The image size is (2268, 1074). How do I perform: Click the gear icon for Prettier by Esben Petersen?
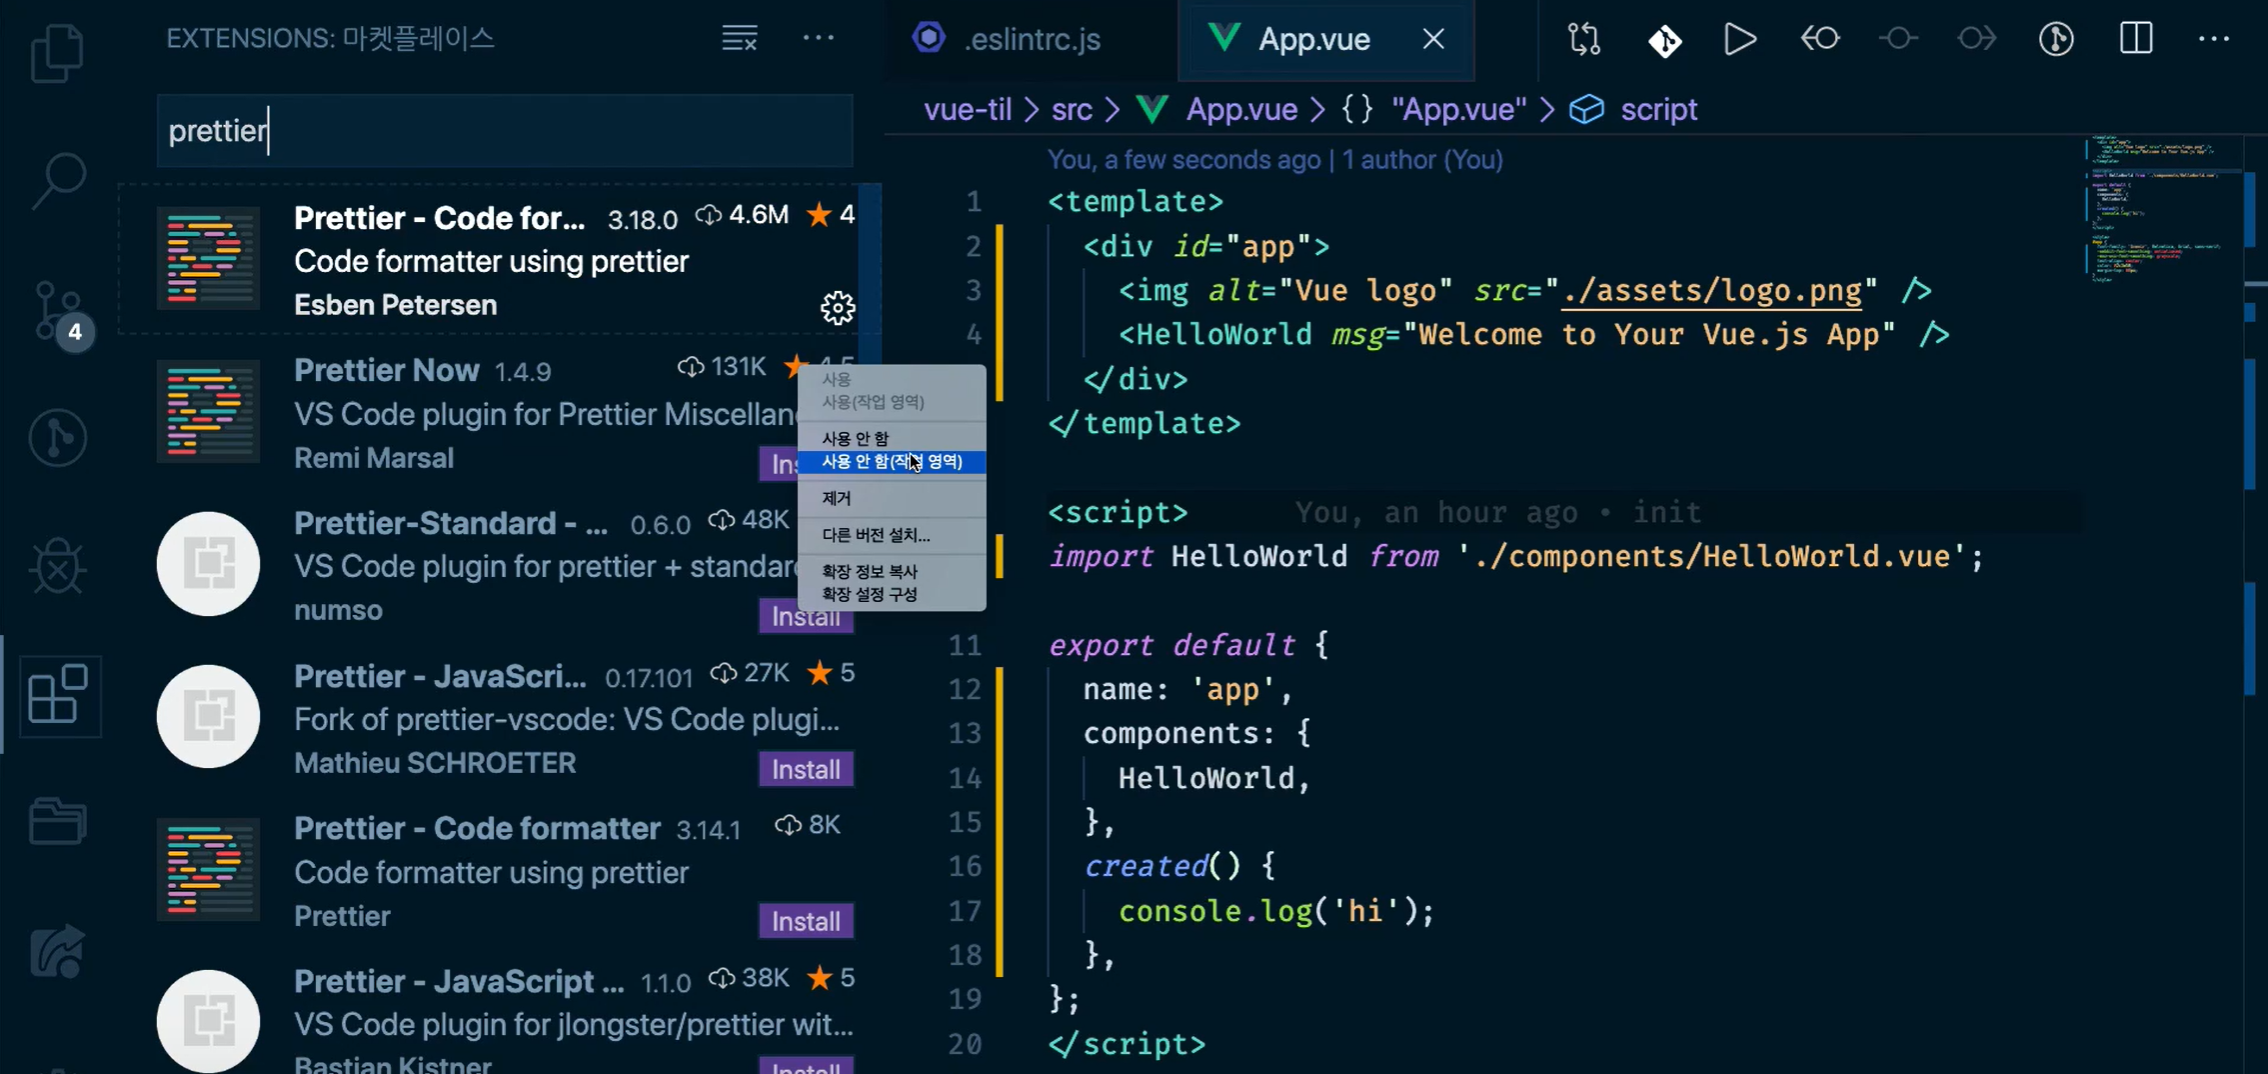tap(837, 307)
